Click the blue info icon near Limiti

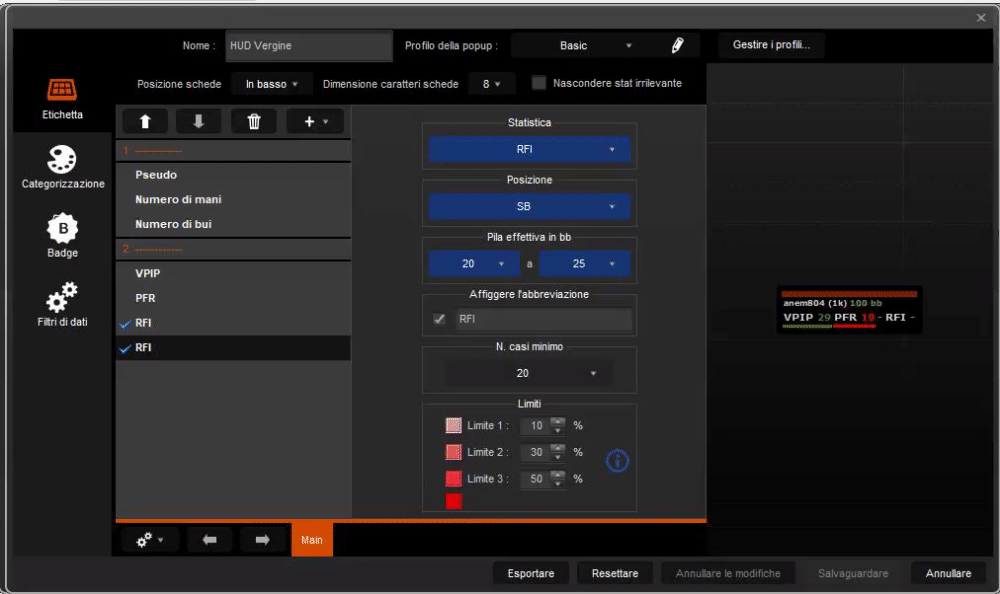[617, 461]
